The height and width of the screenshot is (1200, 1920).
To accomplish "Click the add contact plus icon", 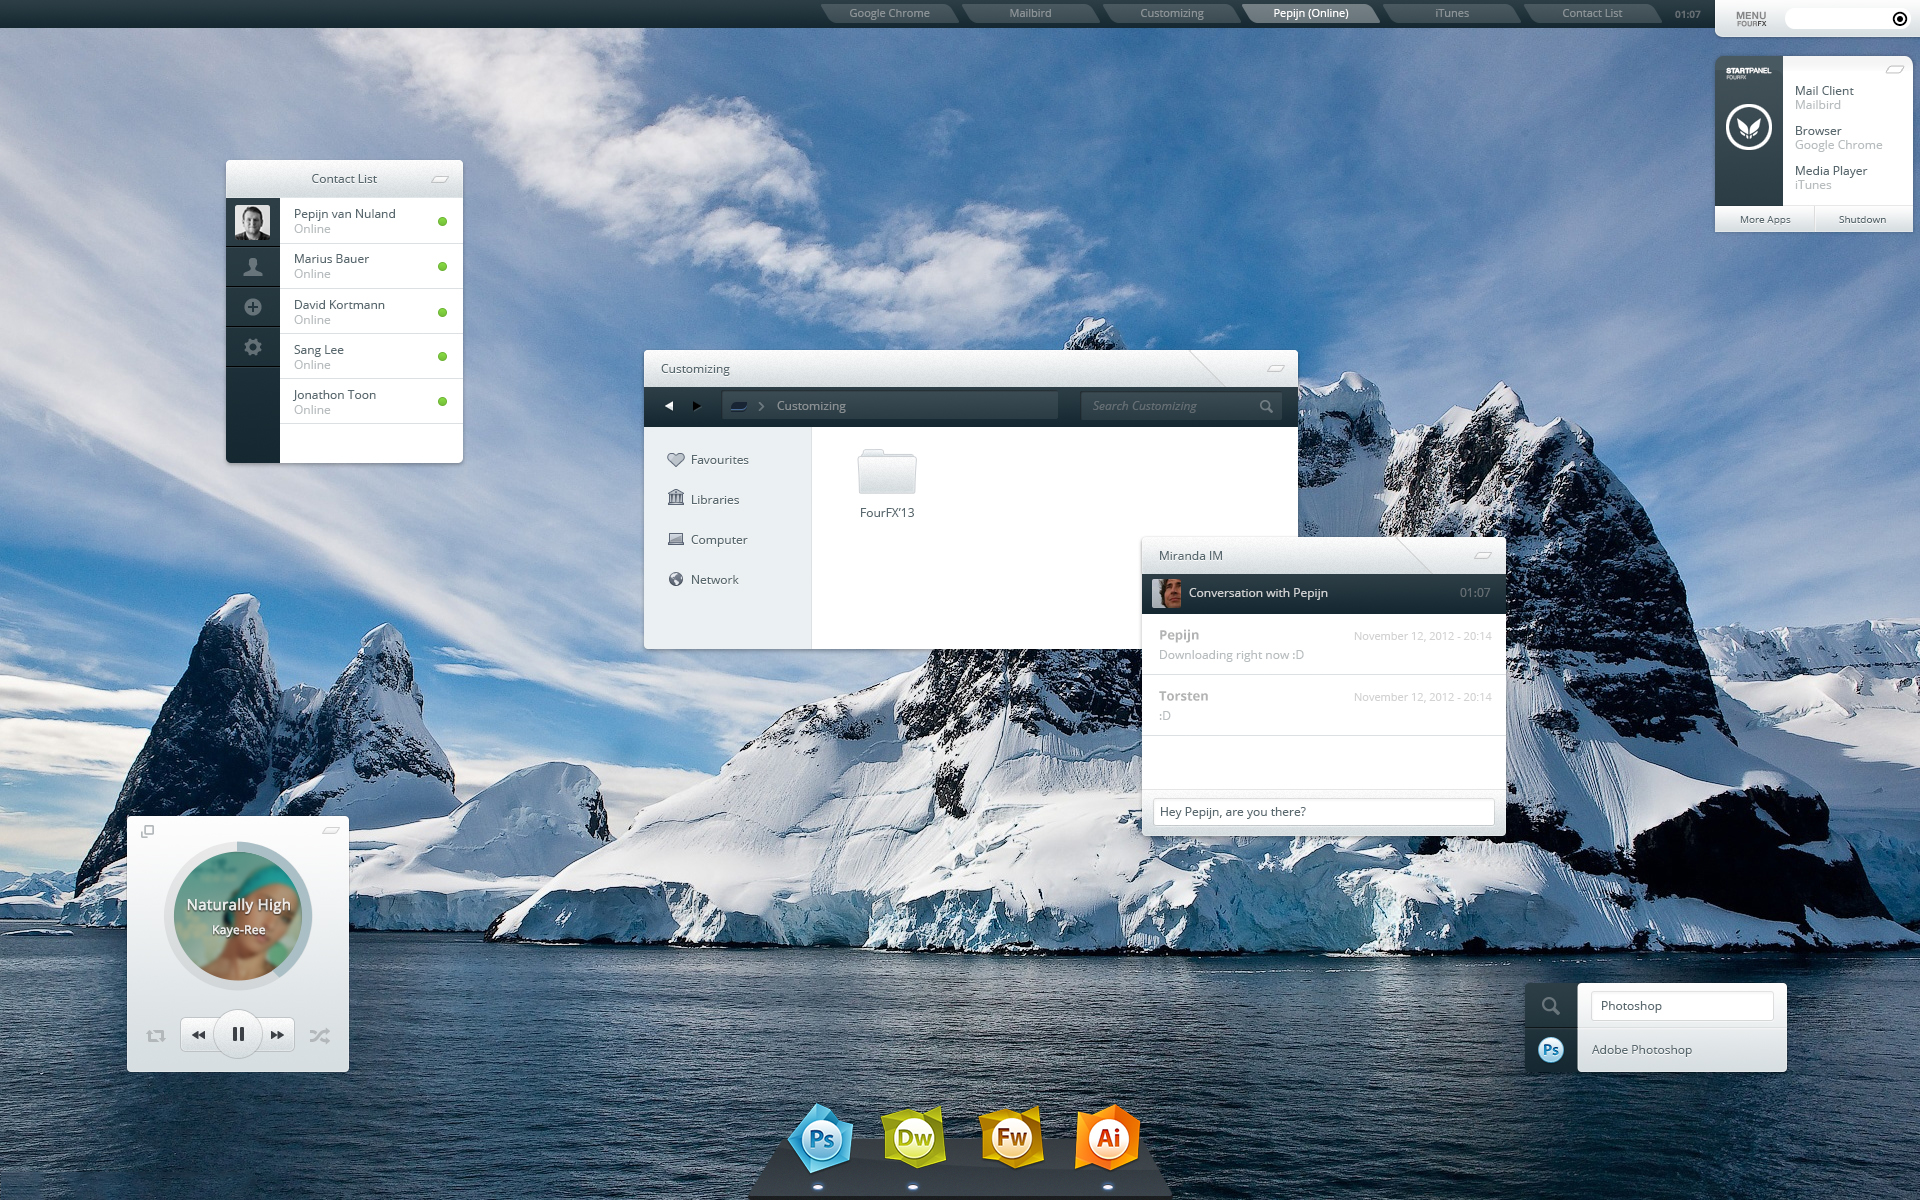I will (x=253, y=307).
